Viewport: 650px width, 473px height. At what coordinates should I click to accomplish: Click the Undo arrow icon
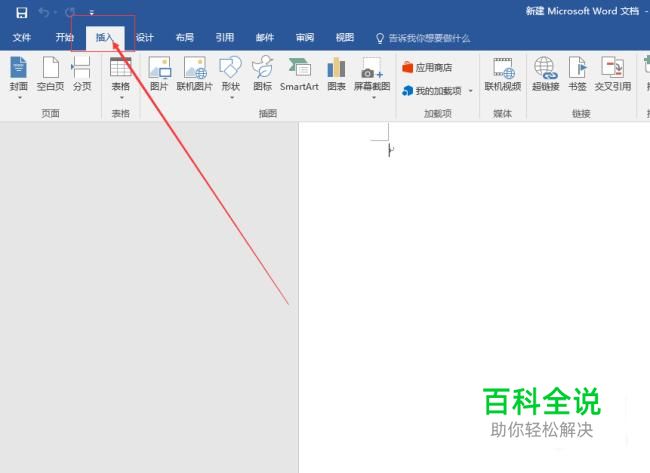44,12
